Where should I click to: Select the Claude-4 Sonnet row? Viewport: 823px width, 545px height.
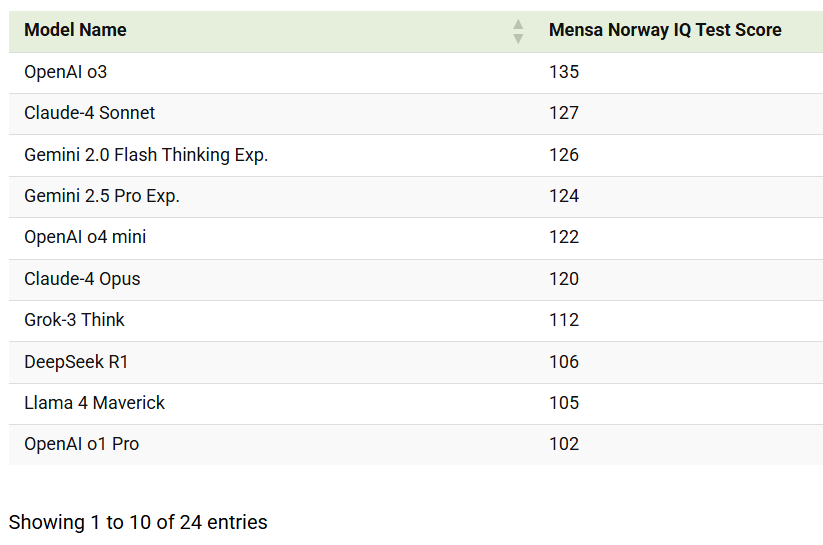[416, 114]
